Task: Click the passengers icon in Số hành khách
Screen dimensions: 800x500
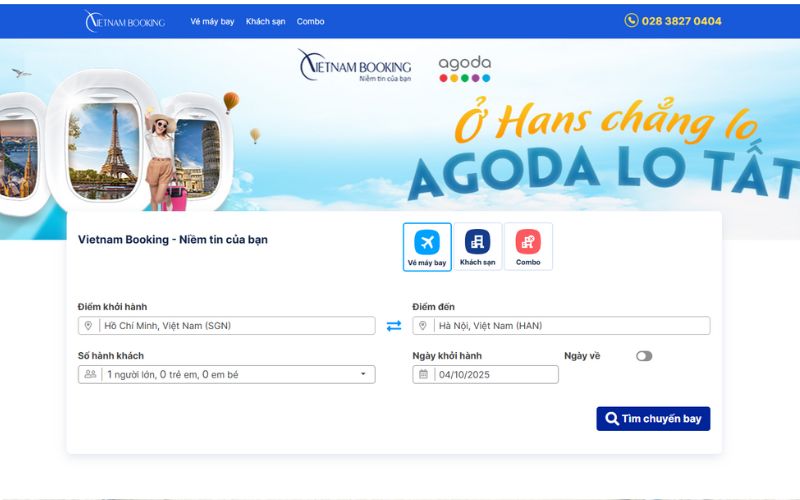Action: (x=90, y=374)
